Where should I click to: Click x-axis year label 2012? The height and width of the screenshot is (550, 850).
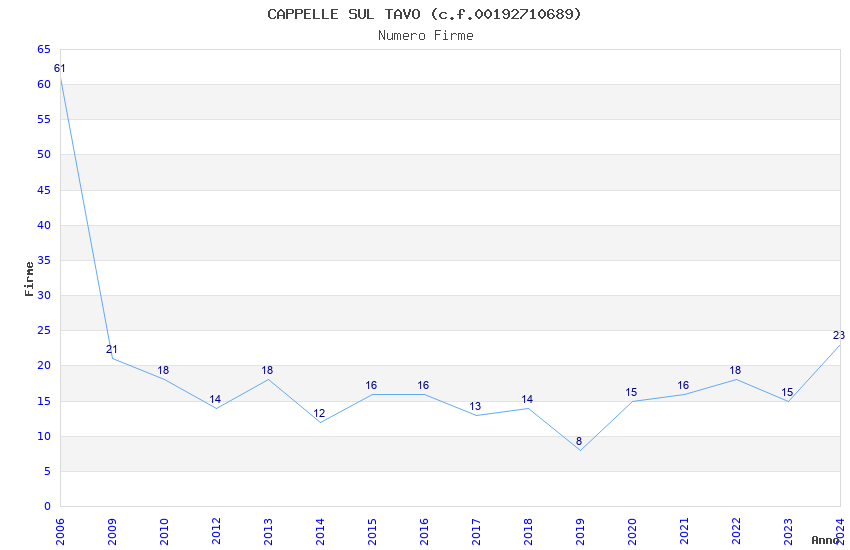click(x=216, y=532)
